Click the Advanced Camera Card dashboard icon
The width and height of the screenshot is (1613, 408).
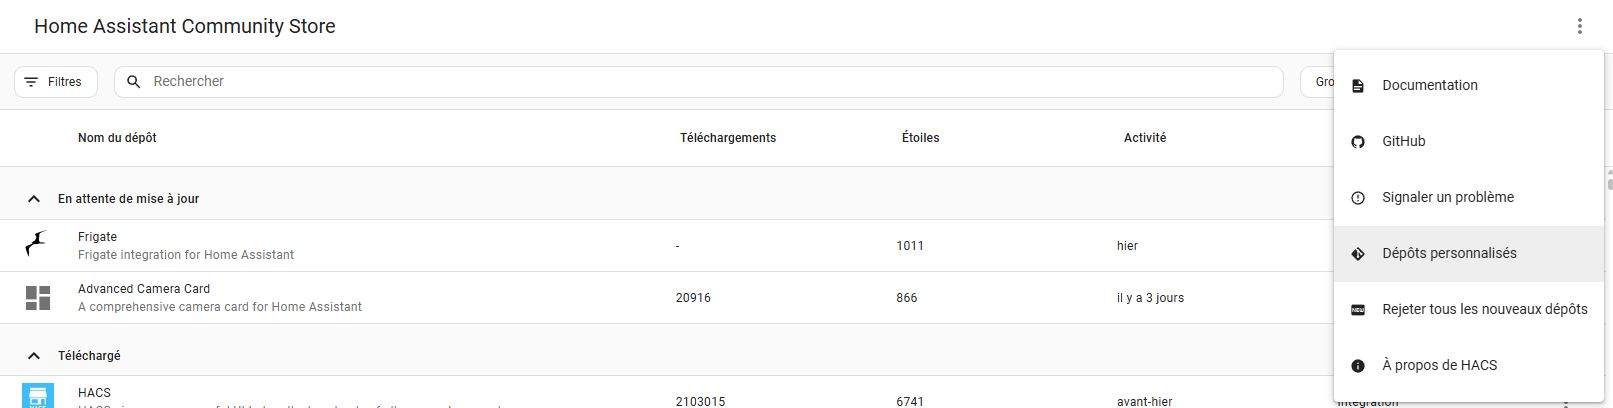(x=38, y=298)
